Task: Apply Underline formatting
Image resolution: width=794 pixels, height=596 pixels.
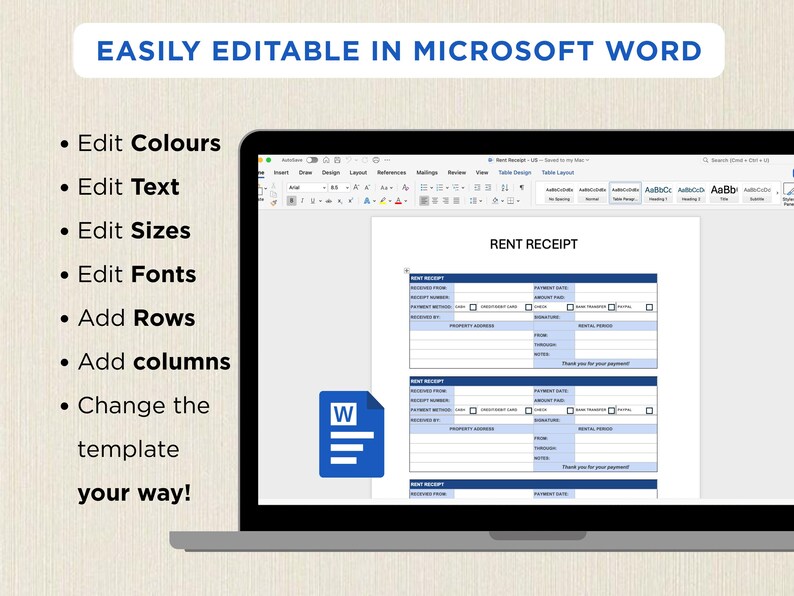Action: [312, 201]
